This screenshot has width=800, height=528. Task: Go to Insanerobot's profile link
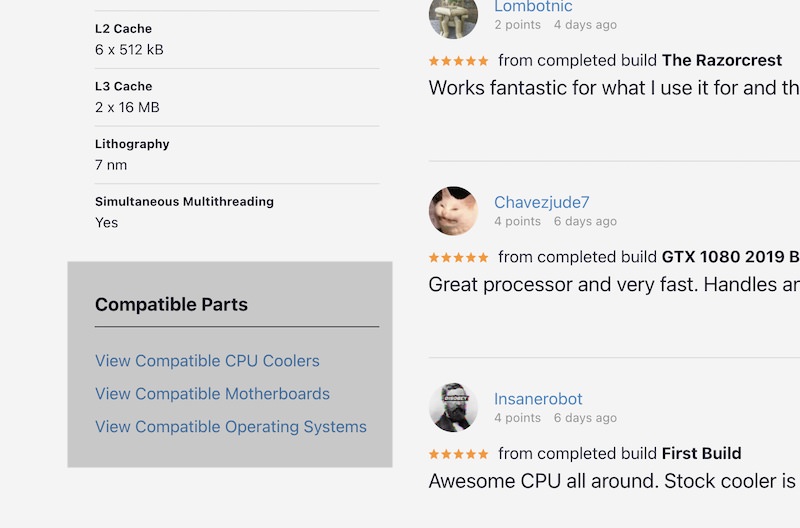538,399
